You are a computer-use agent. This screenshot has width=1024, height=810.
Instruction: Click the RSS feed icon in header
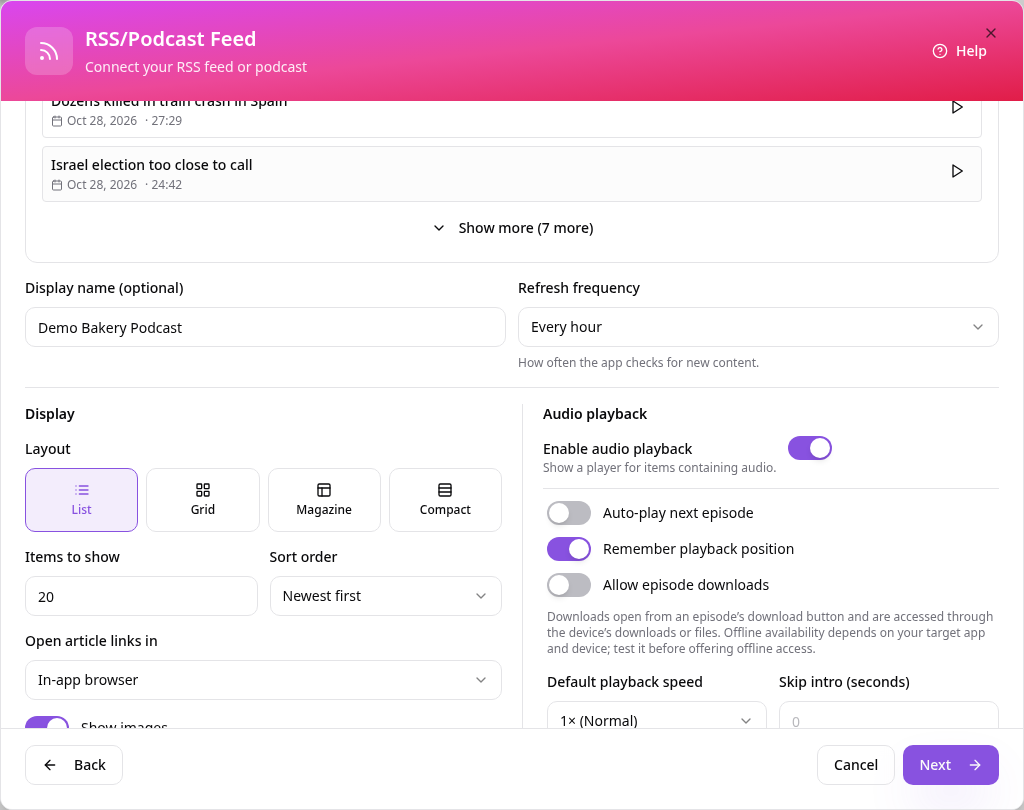pos(49,51)
